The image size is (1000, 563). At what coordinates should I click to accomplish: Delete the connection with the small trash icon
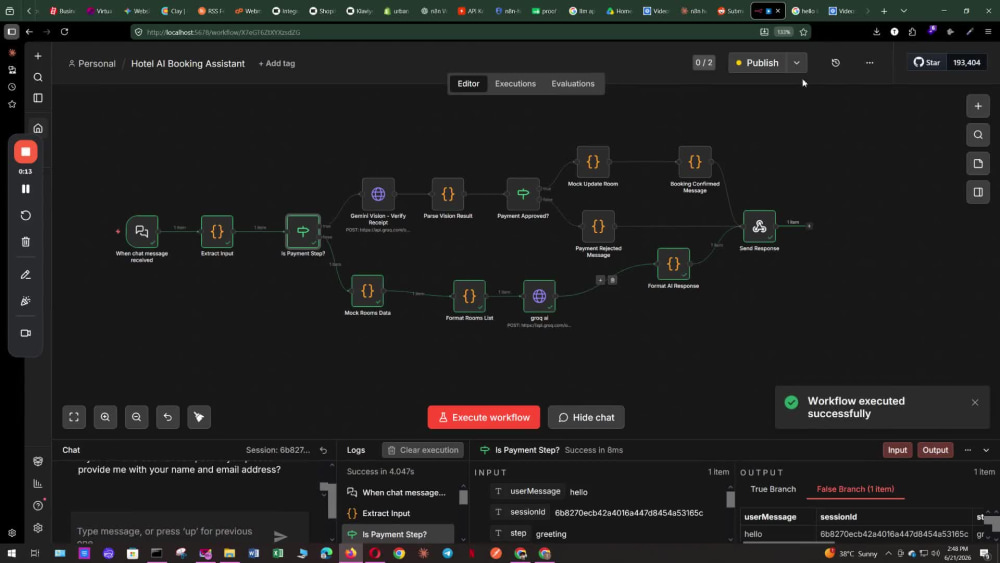(x=612, y=280)
